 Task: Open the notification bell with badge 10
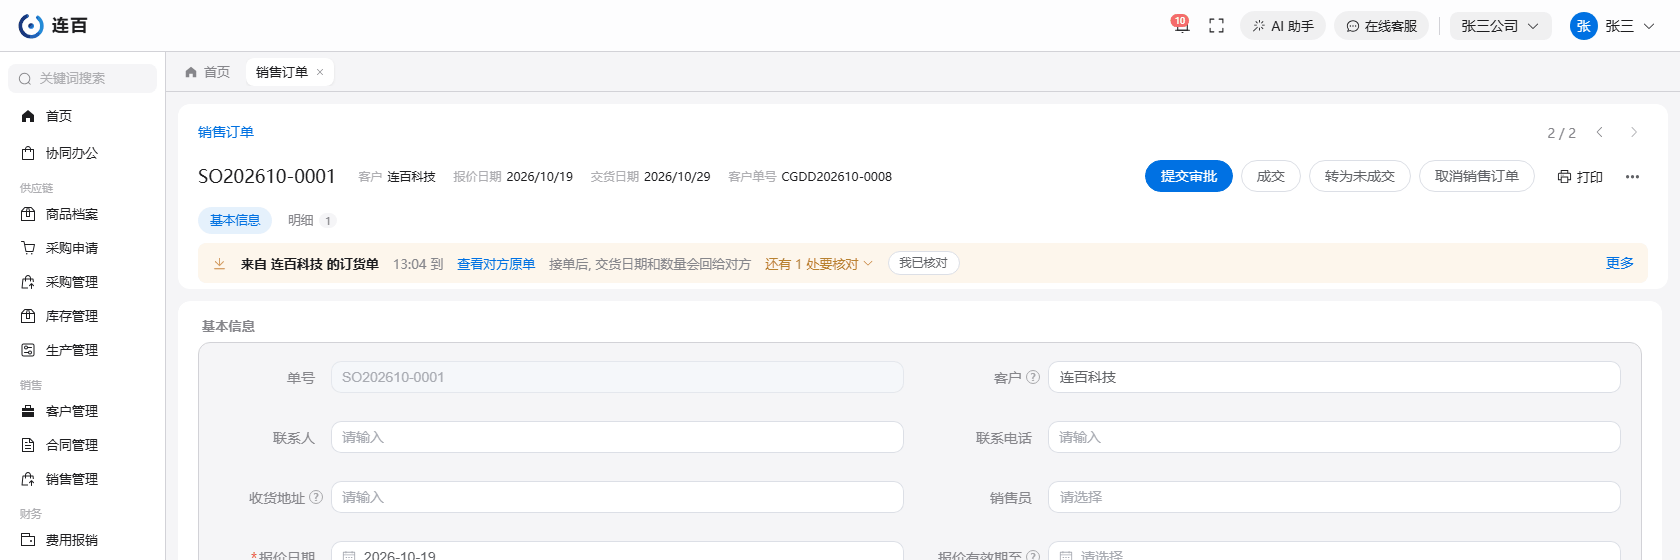click(x=1181, y=26)
